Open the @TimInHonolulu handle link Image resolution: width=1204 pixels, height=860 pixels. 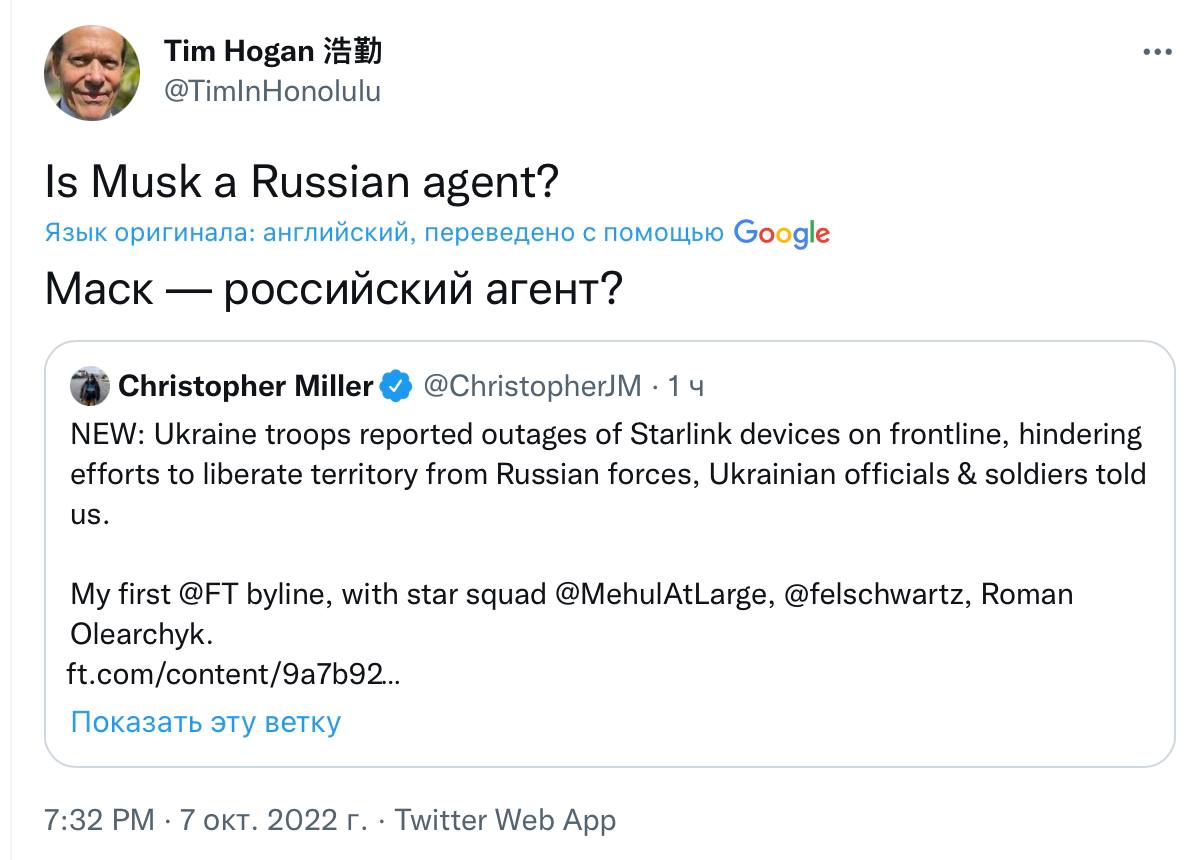(272, 91)
